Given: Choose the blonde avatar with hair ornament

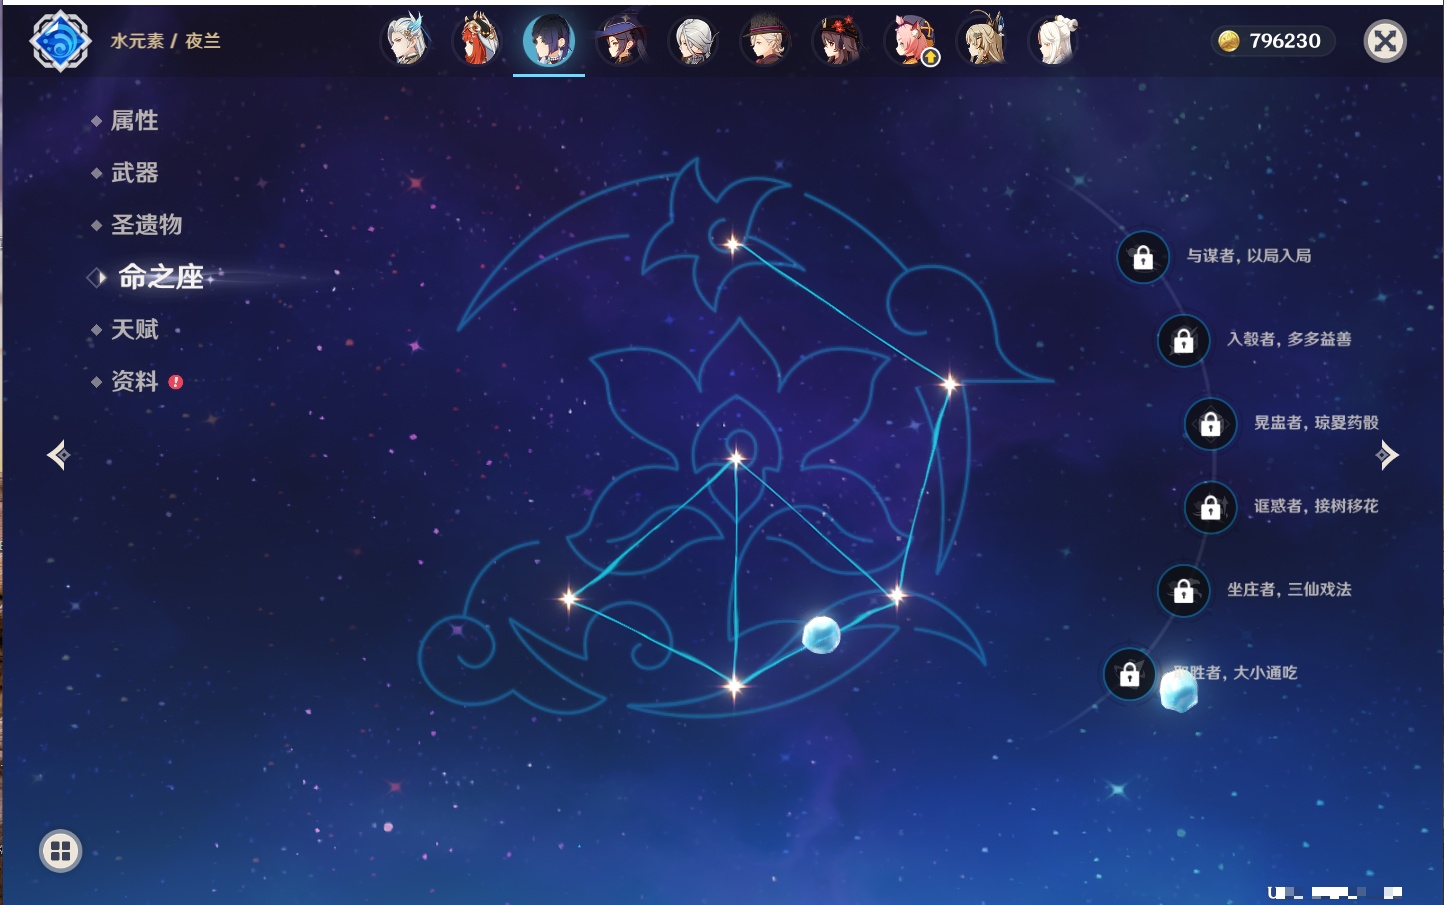Looking at the screenshot, I should 983,40.
